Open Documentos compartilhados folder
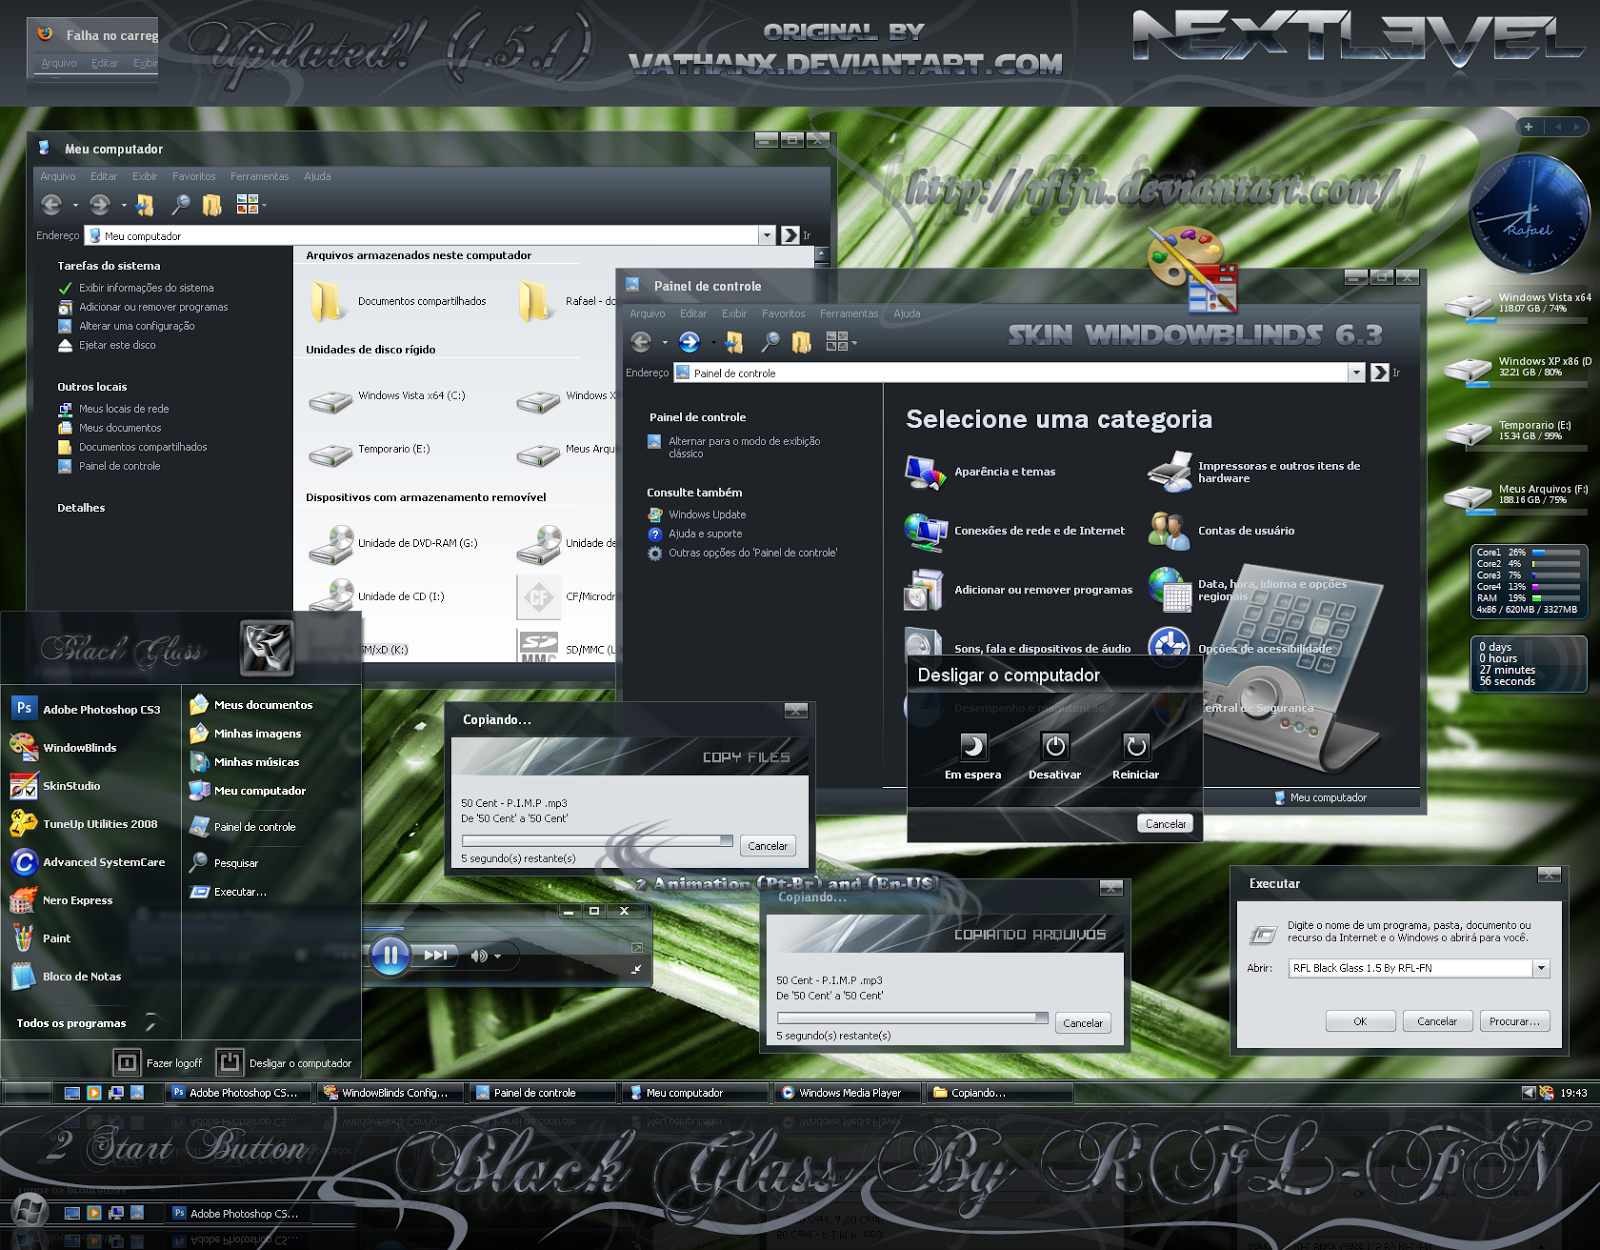The width and height of the screenshot is (1600, 1250). pyautogui.click(x=398, y=301)
